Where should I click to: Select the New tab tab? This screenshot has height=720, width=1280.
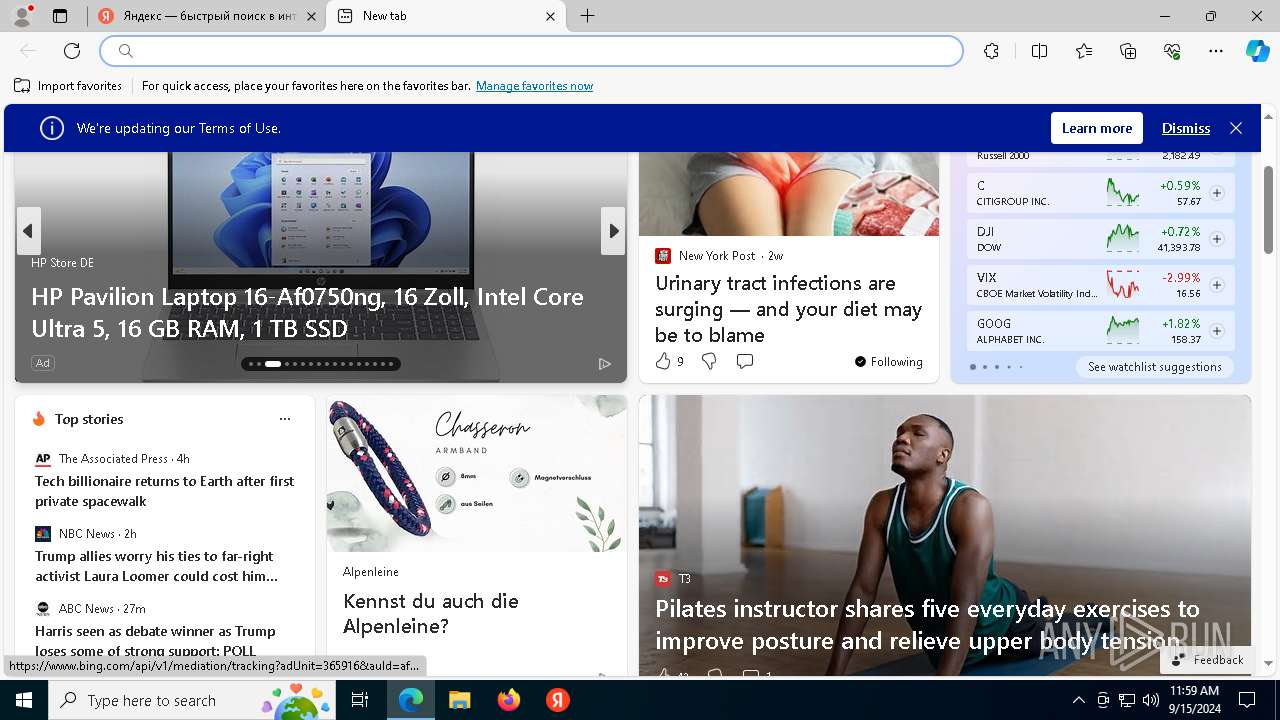point(446,16)
